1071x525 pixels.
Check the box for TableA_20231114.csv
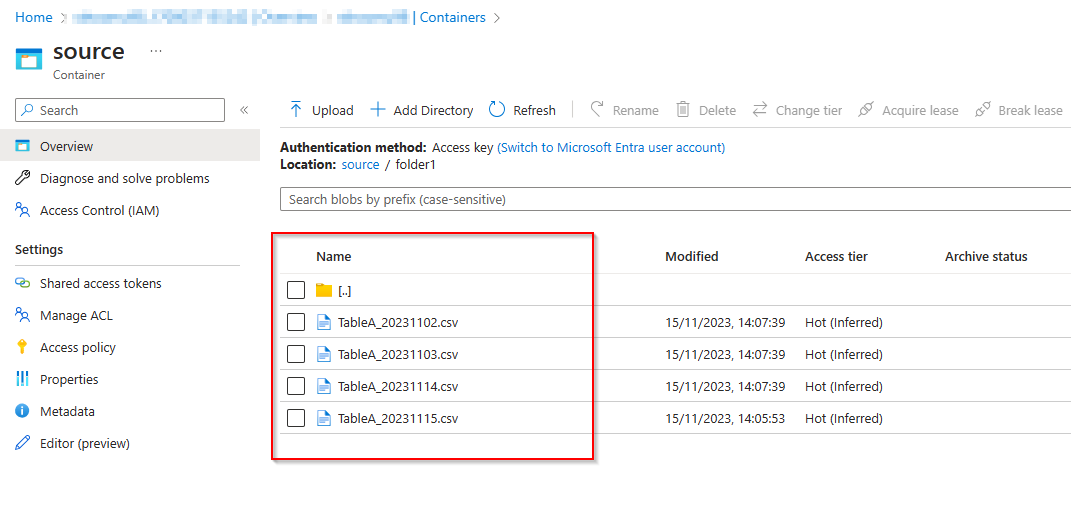[x=296, y=386]
